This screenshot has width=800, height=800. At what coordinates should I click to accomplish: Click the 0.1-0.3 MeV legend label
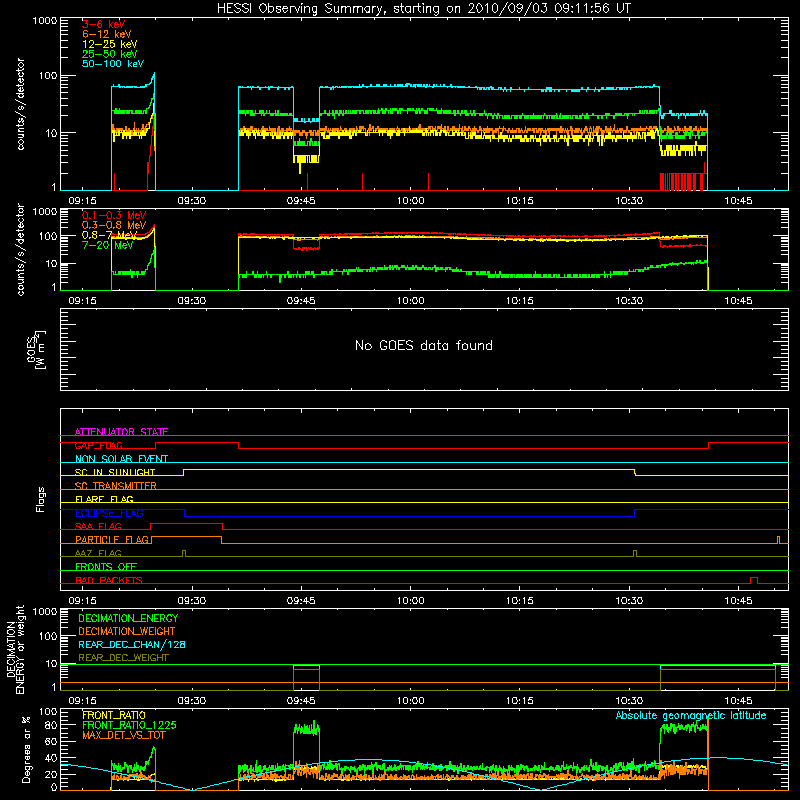(x=114, y=215)
